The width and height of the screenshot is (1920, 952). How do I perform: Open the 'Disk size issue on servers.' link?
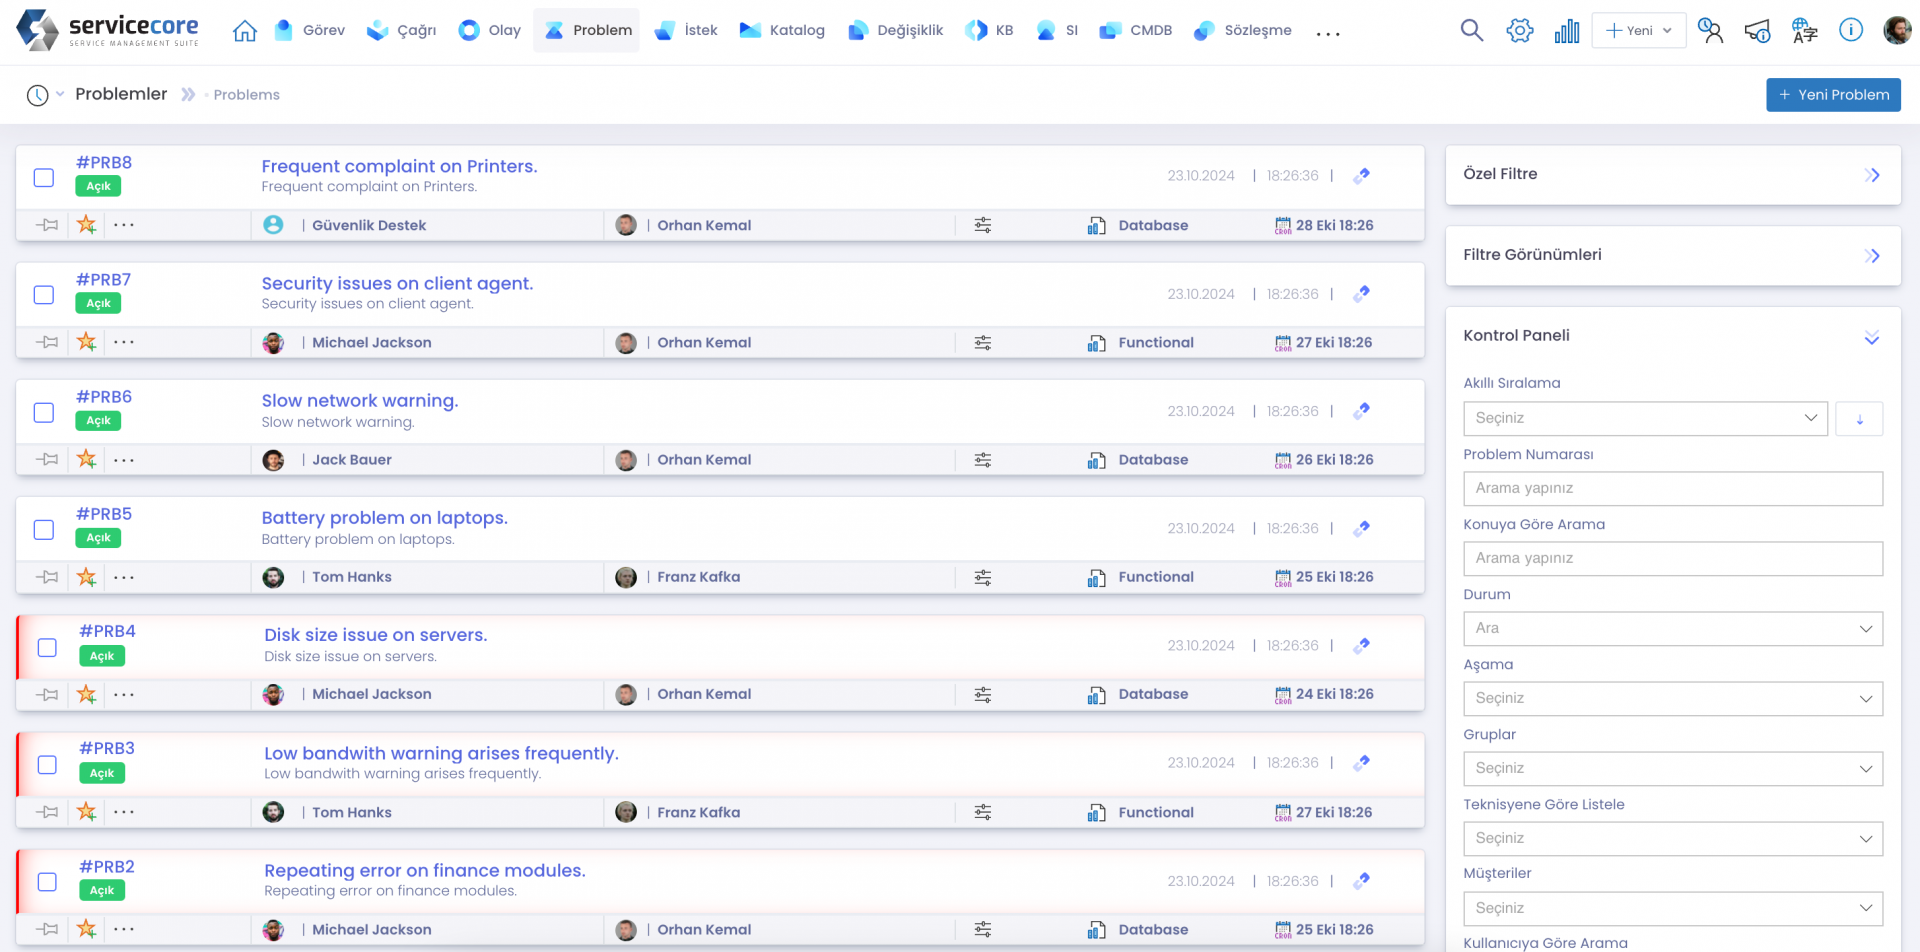375,635
